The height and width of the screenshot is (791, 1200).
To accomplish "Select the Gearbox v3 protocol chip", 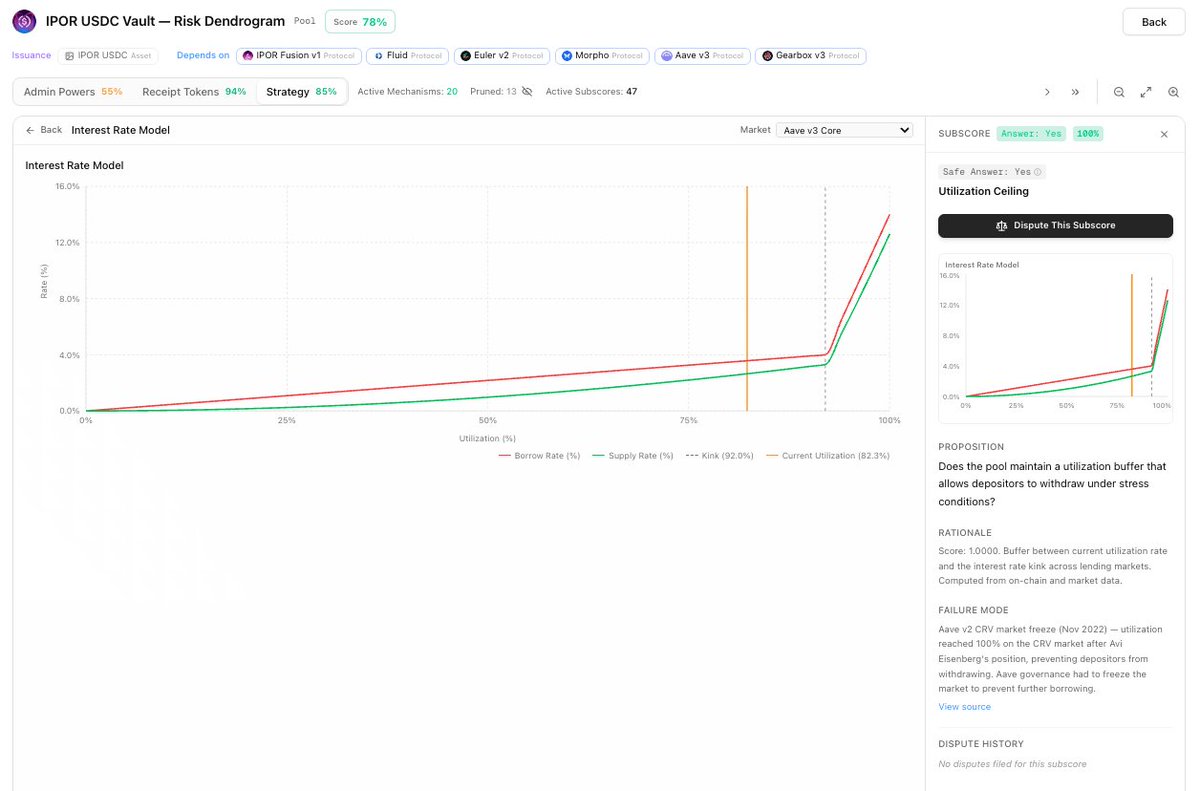I will pos(810,56).
